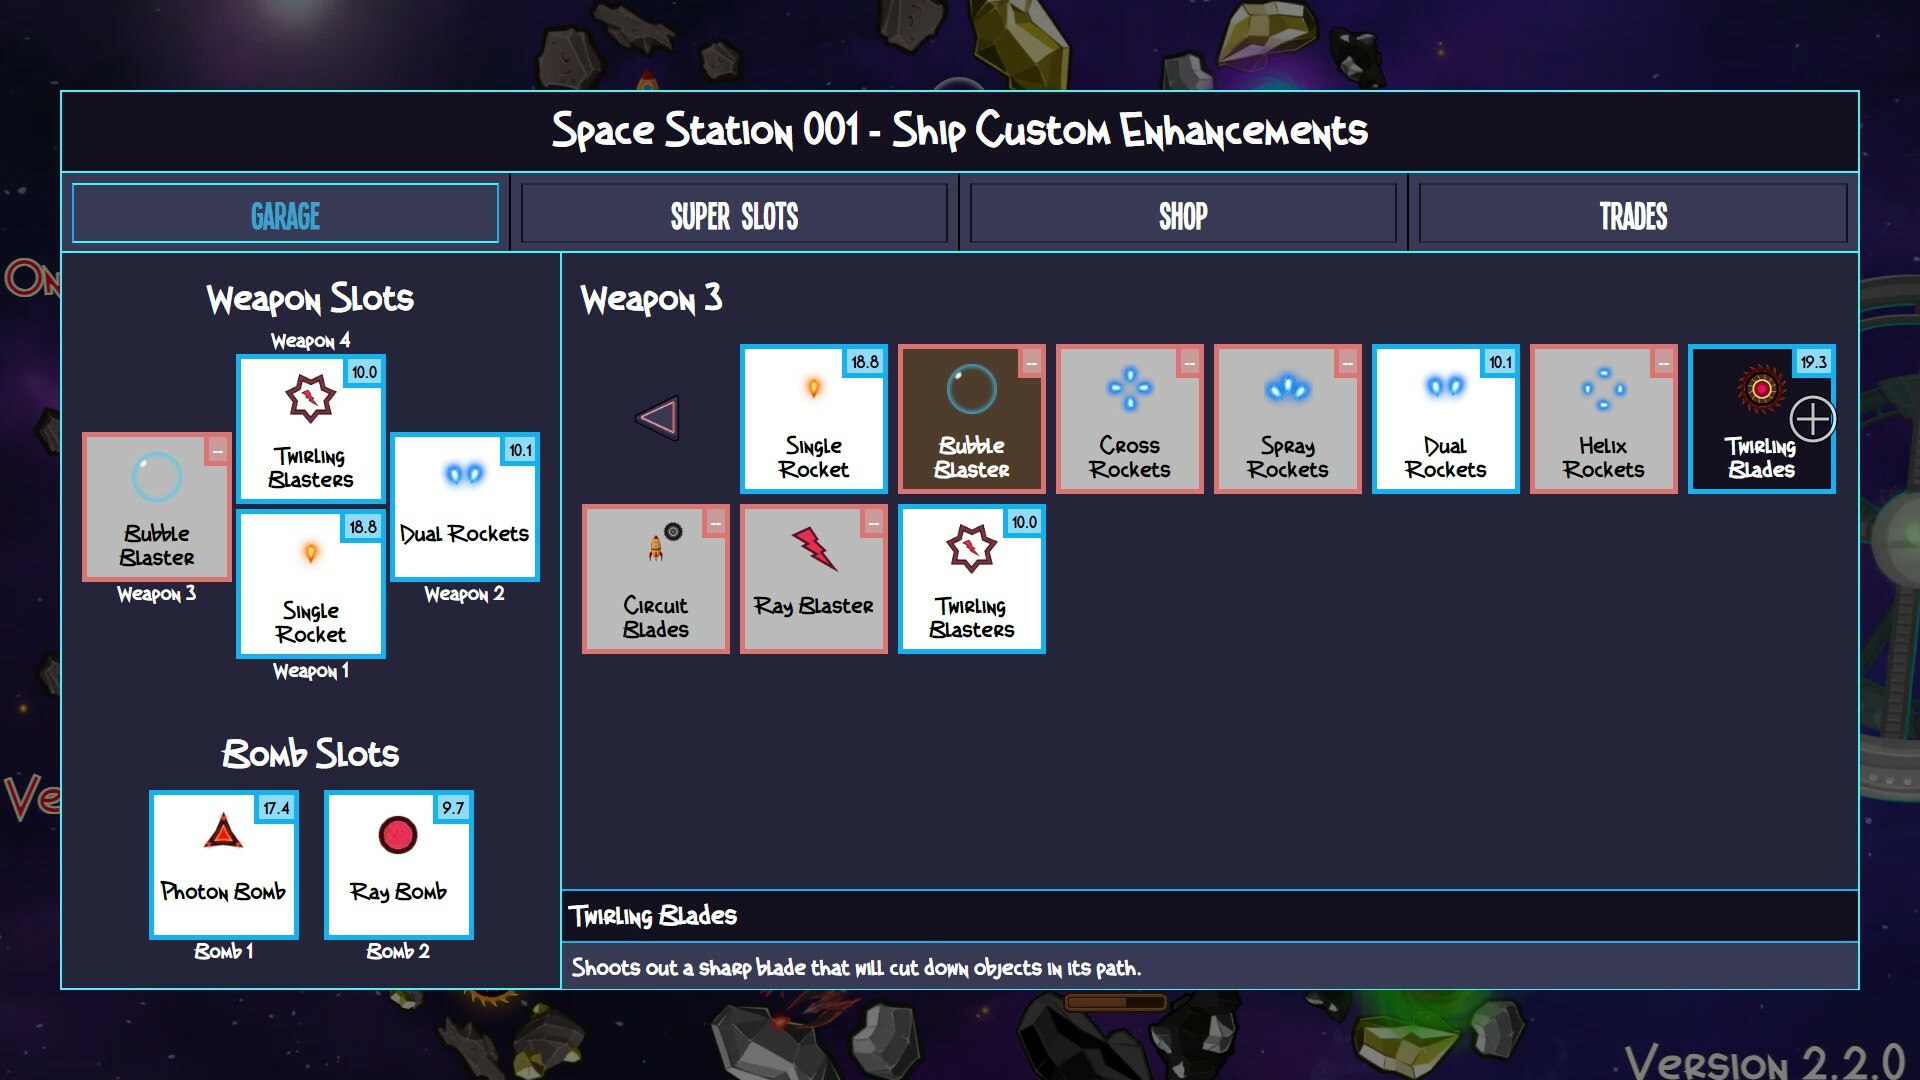Select the Bomb 2 Ray Bomb slot
The width and height of the screenshot is (1920, 1080).
399,865
